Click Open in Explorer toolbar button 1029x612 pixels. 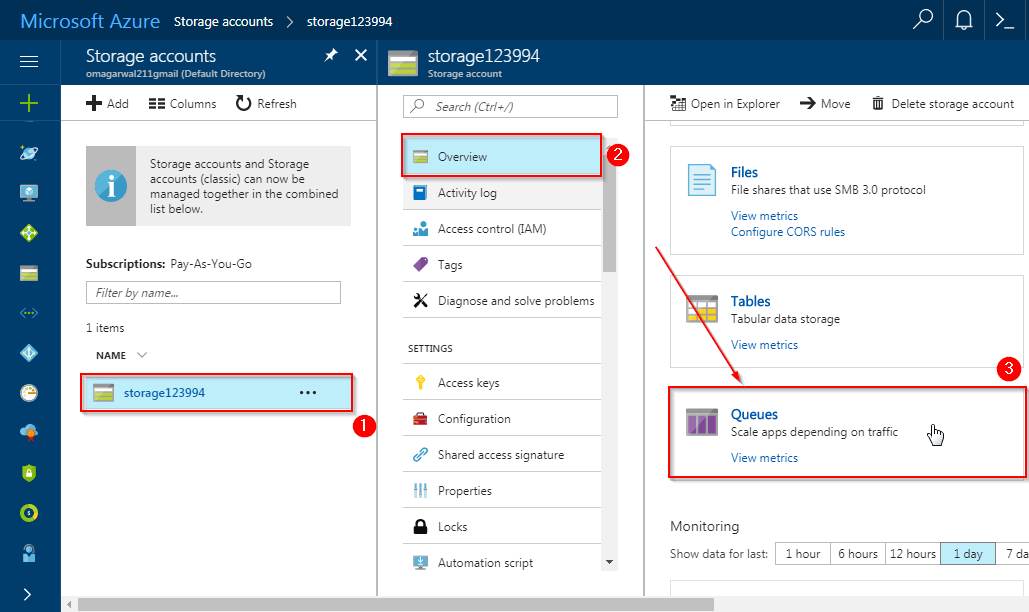click(724, 104)
